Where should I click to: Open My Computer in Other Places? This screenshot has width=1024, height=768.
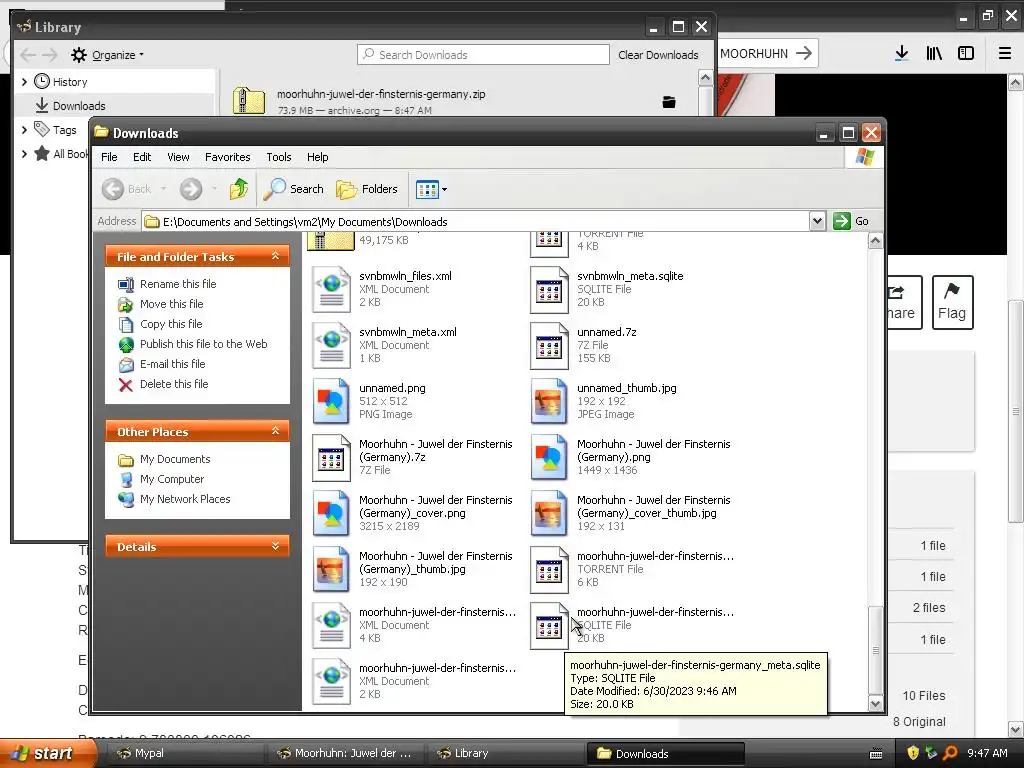(x=172, y=479)
